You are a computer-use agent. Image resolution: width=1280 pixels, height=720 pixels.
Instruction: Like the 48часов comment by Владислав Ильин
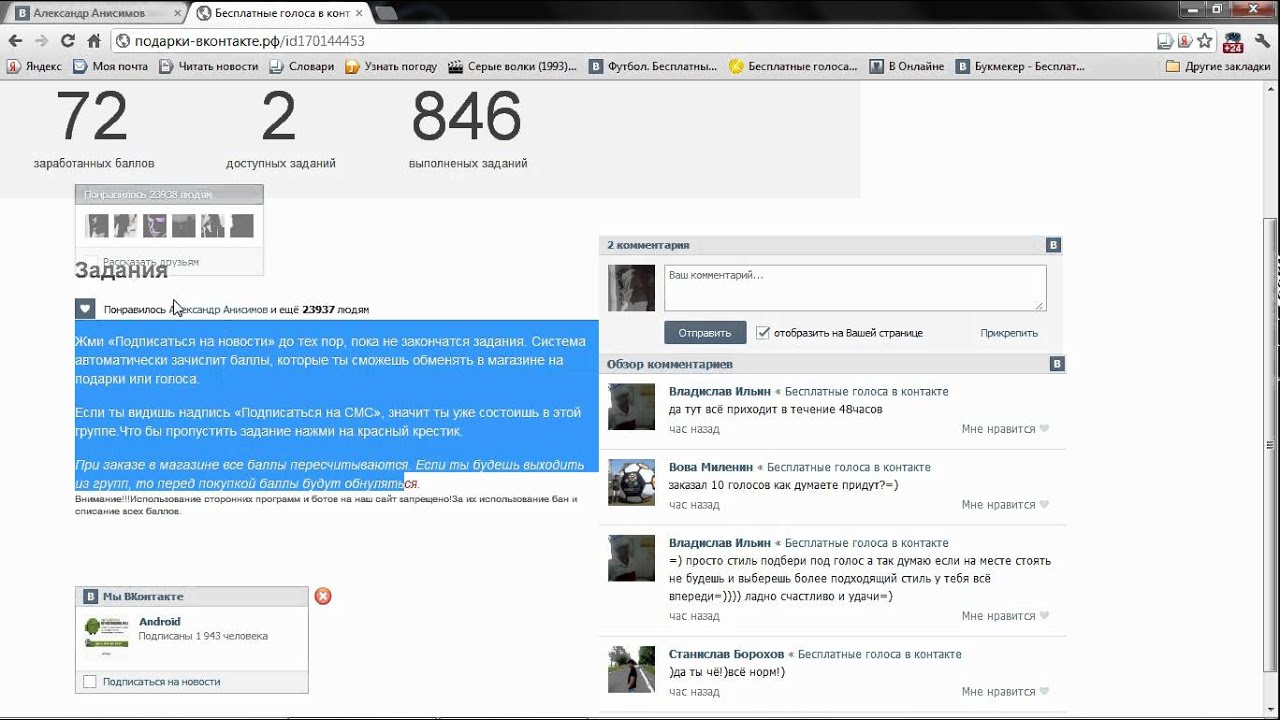pyautogui.click(x=1044, y=429)
